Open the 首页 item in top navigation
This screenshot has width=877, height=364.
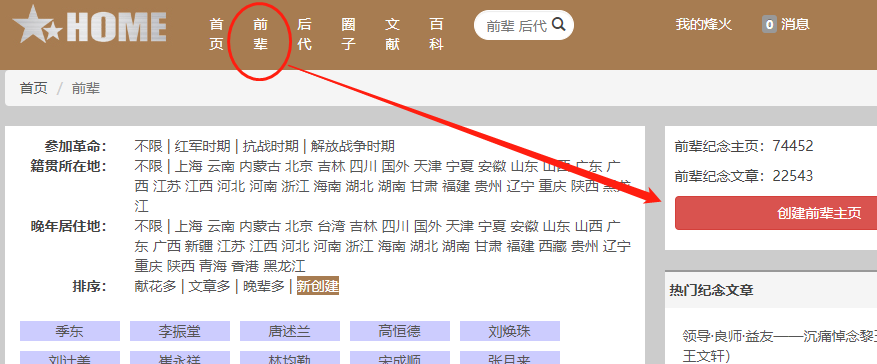[x=216, y=34]
